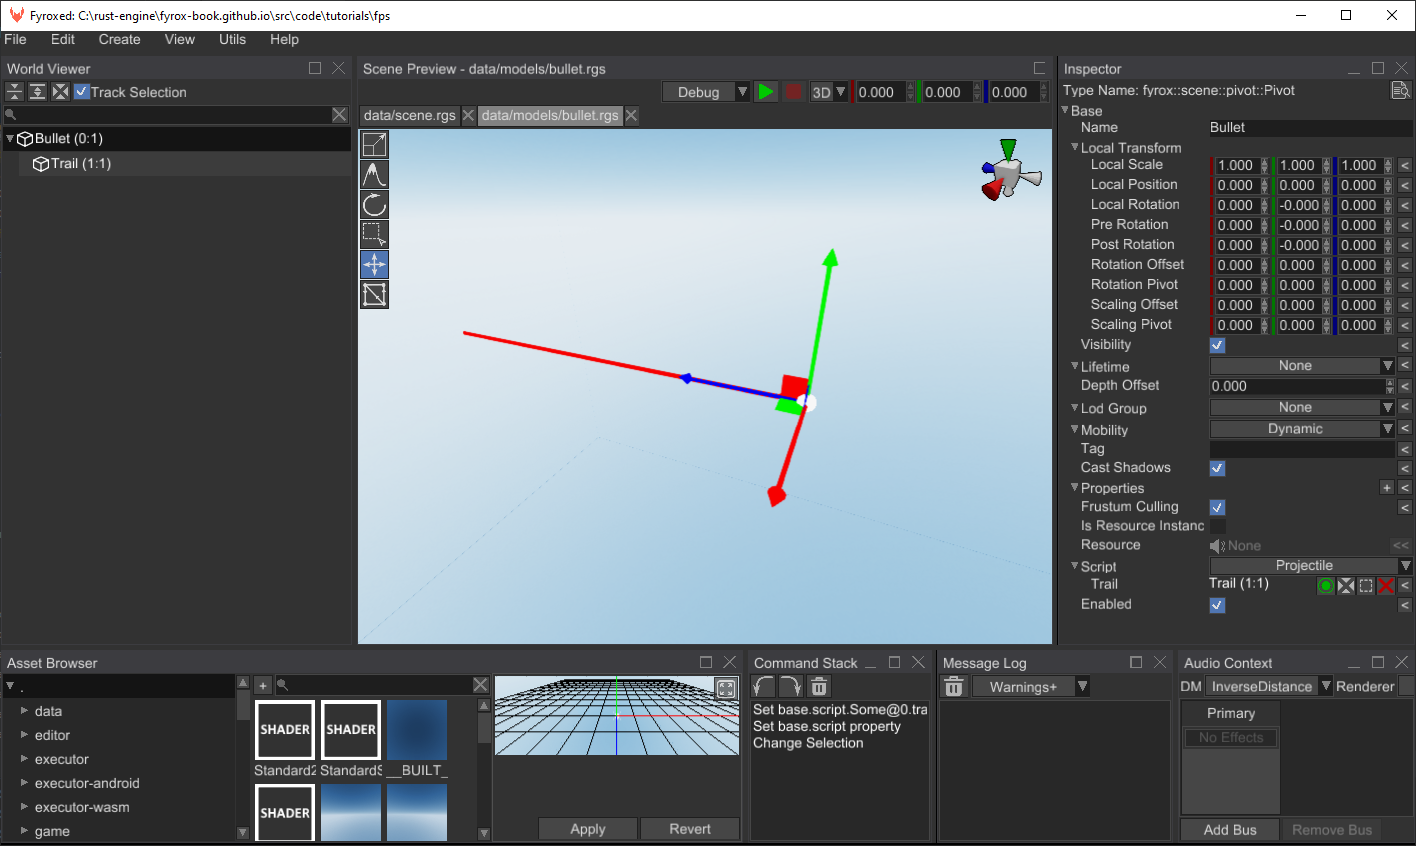Select the navmesh editing tool
1416x846 pixels.
374,295
